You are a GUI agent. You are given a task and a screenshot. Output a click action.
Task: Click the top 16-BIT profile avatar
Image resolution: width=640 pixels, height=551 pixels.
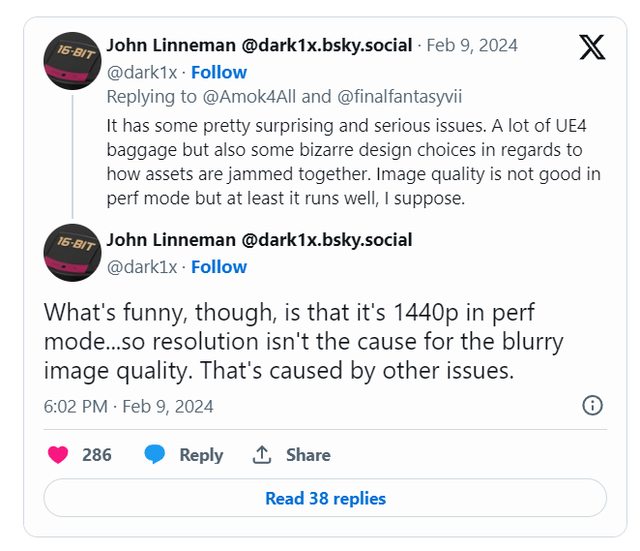[x=72, y=59]
